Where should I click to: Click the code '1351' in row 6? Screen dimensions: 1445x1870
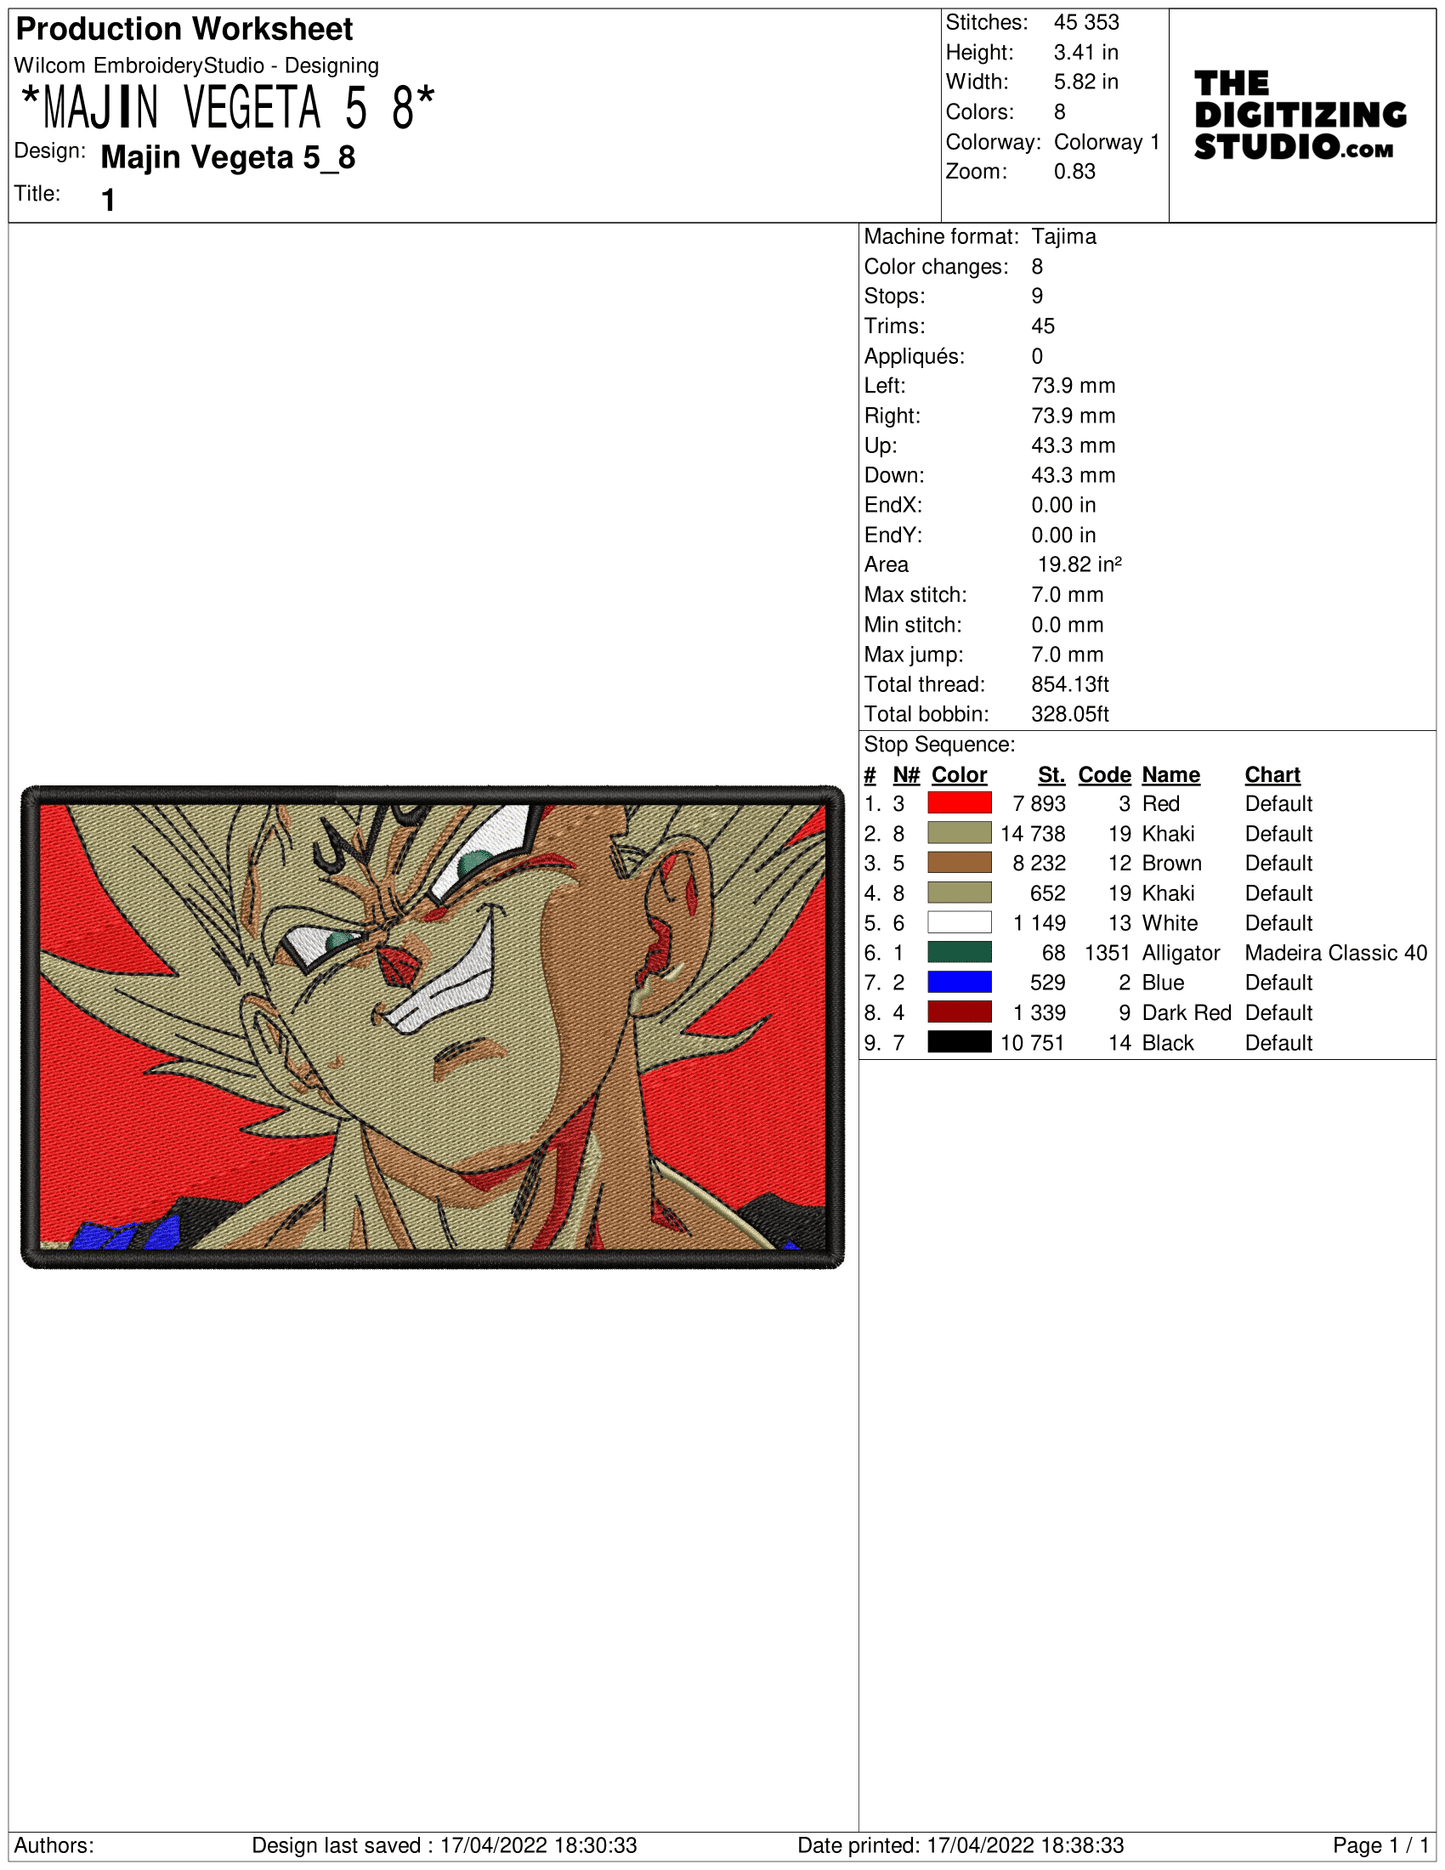[1107, 953]
